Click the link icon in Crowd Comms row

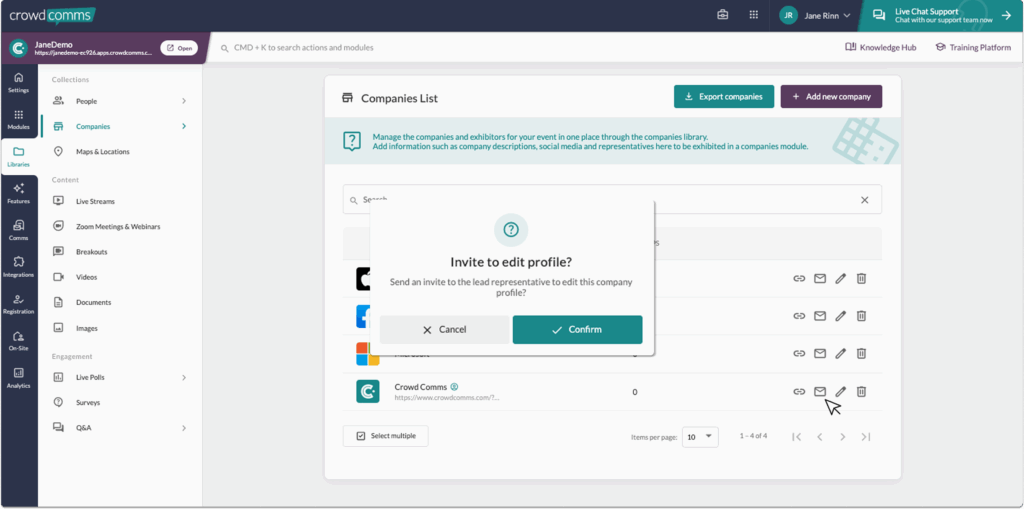799,392
